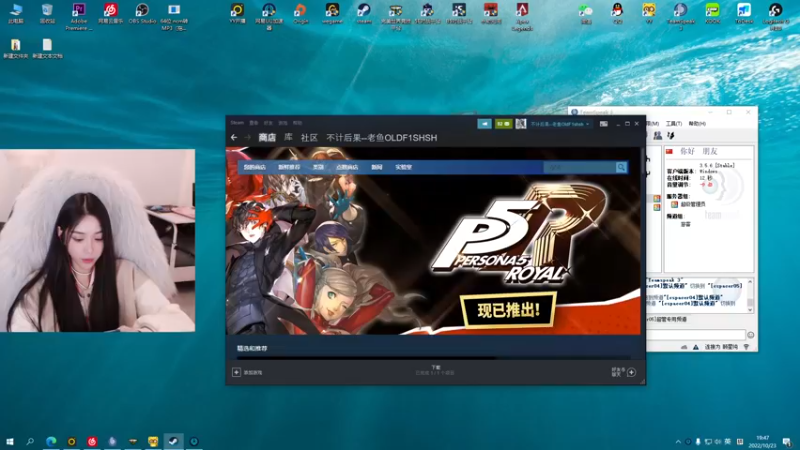The width and height of the screenshot is (800, 450).
Task: Open the 社区 community tab
Action: 309,138
